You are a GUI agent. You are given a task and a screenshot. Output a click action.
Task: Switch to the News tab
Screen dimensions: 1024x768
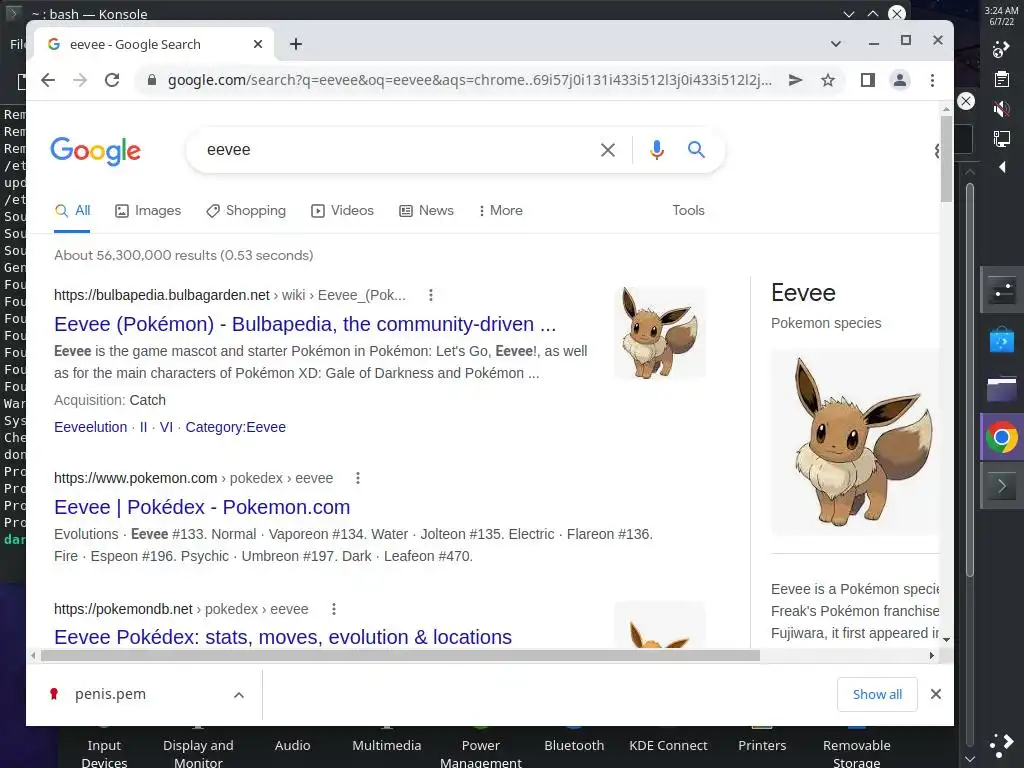426,211
